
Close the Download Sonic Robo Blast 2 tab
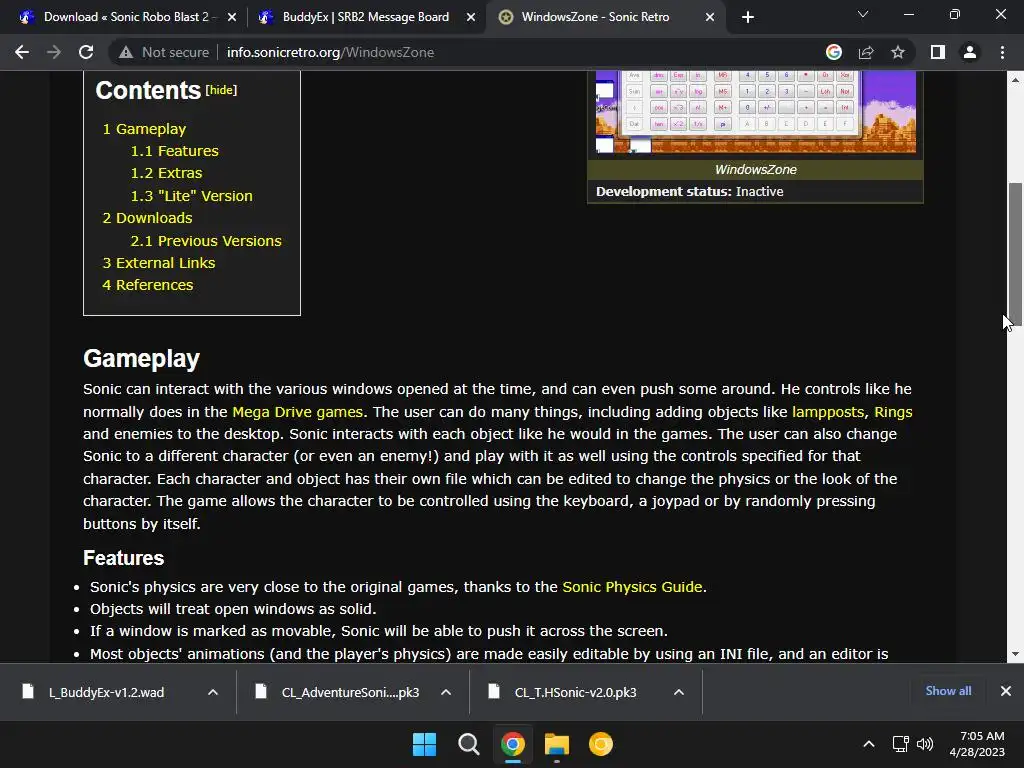point(232,17)
